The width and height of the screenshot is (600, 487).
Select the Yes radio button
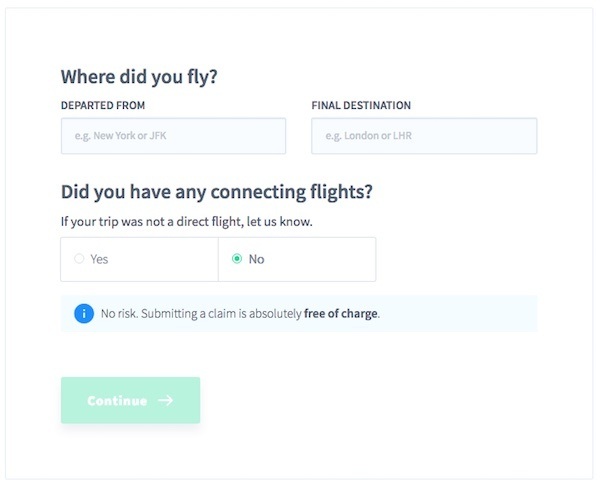pyautogui.click(x=79, y=259)
